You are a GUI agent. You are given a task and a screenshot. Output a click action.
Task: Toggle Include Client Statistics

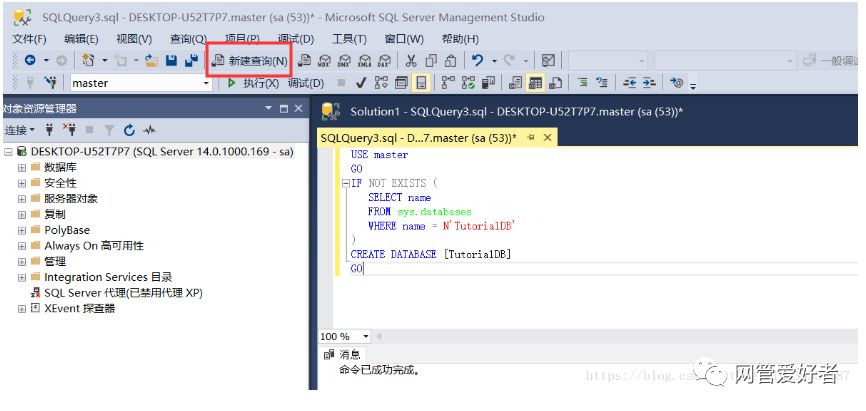tap(488, 83)
